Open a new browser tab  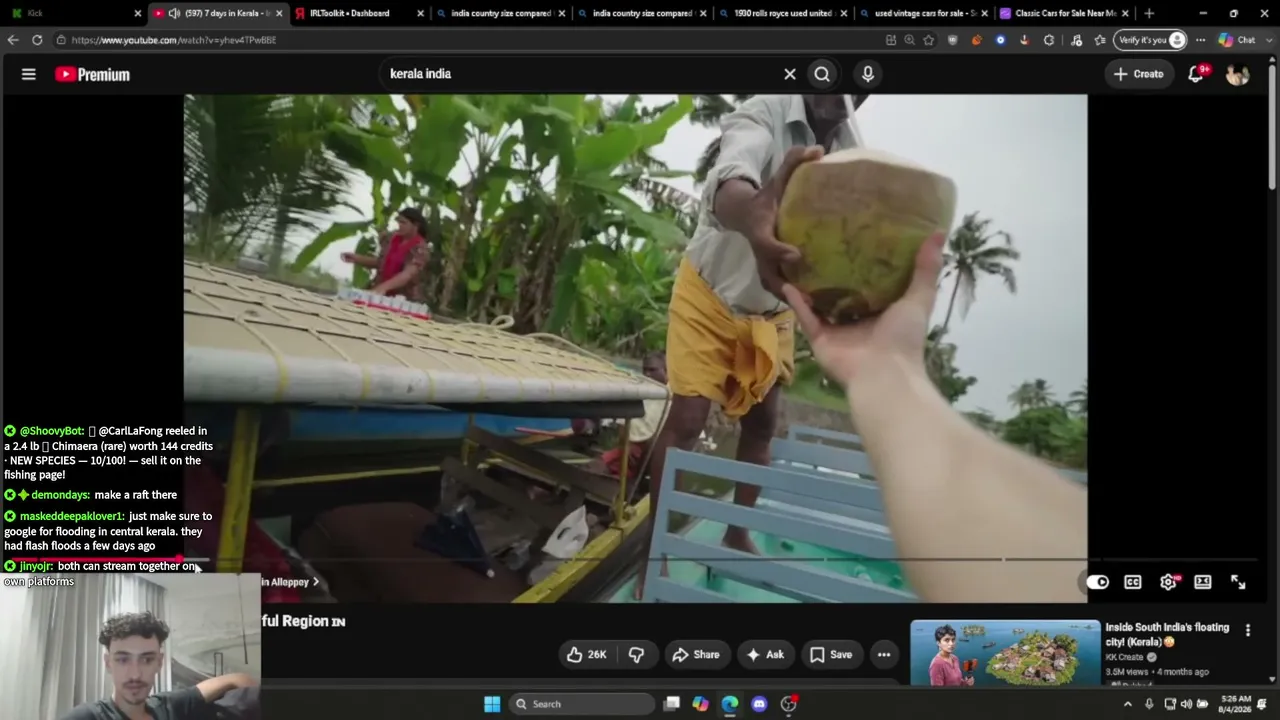(x=1149, y=13)
